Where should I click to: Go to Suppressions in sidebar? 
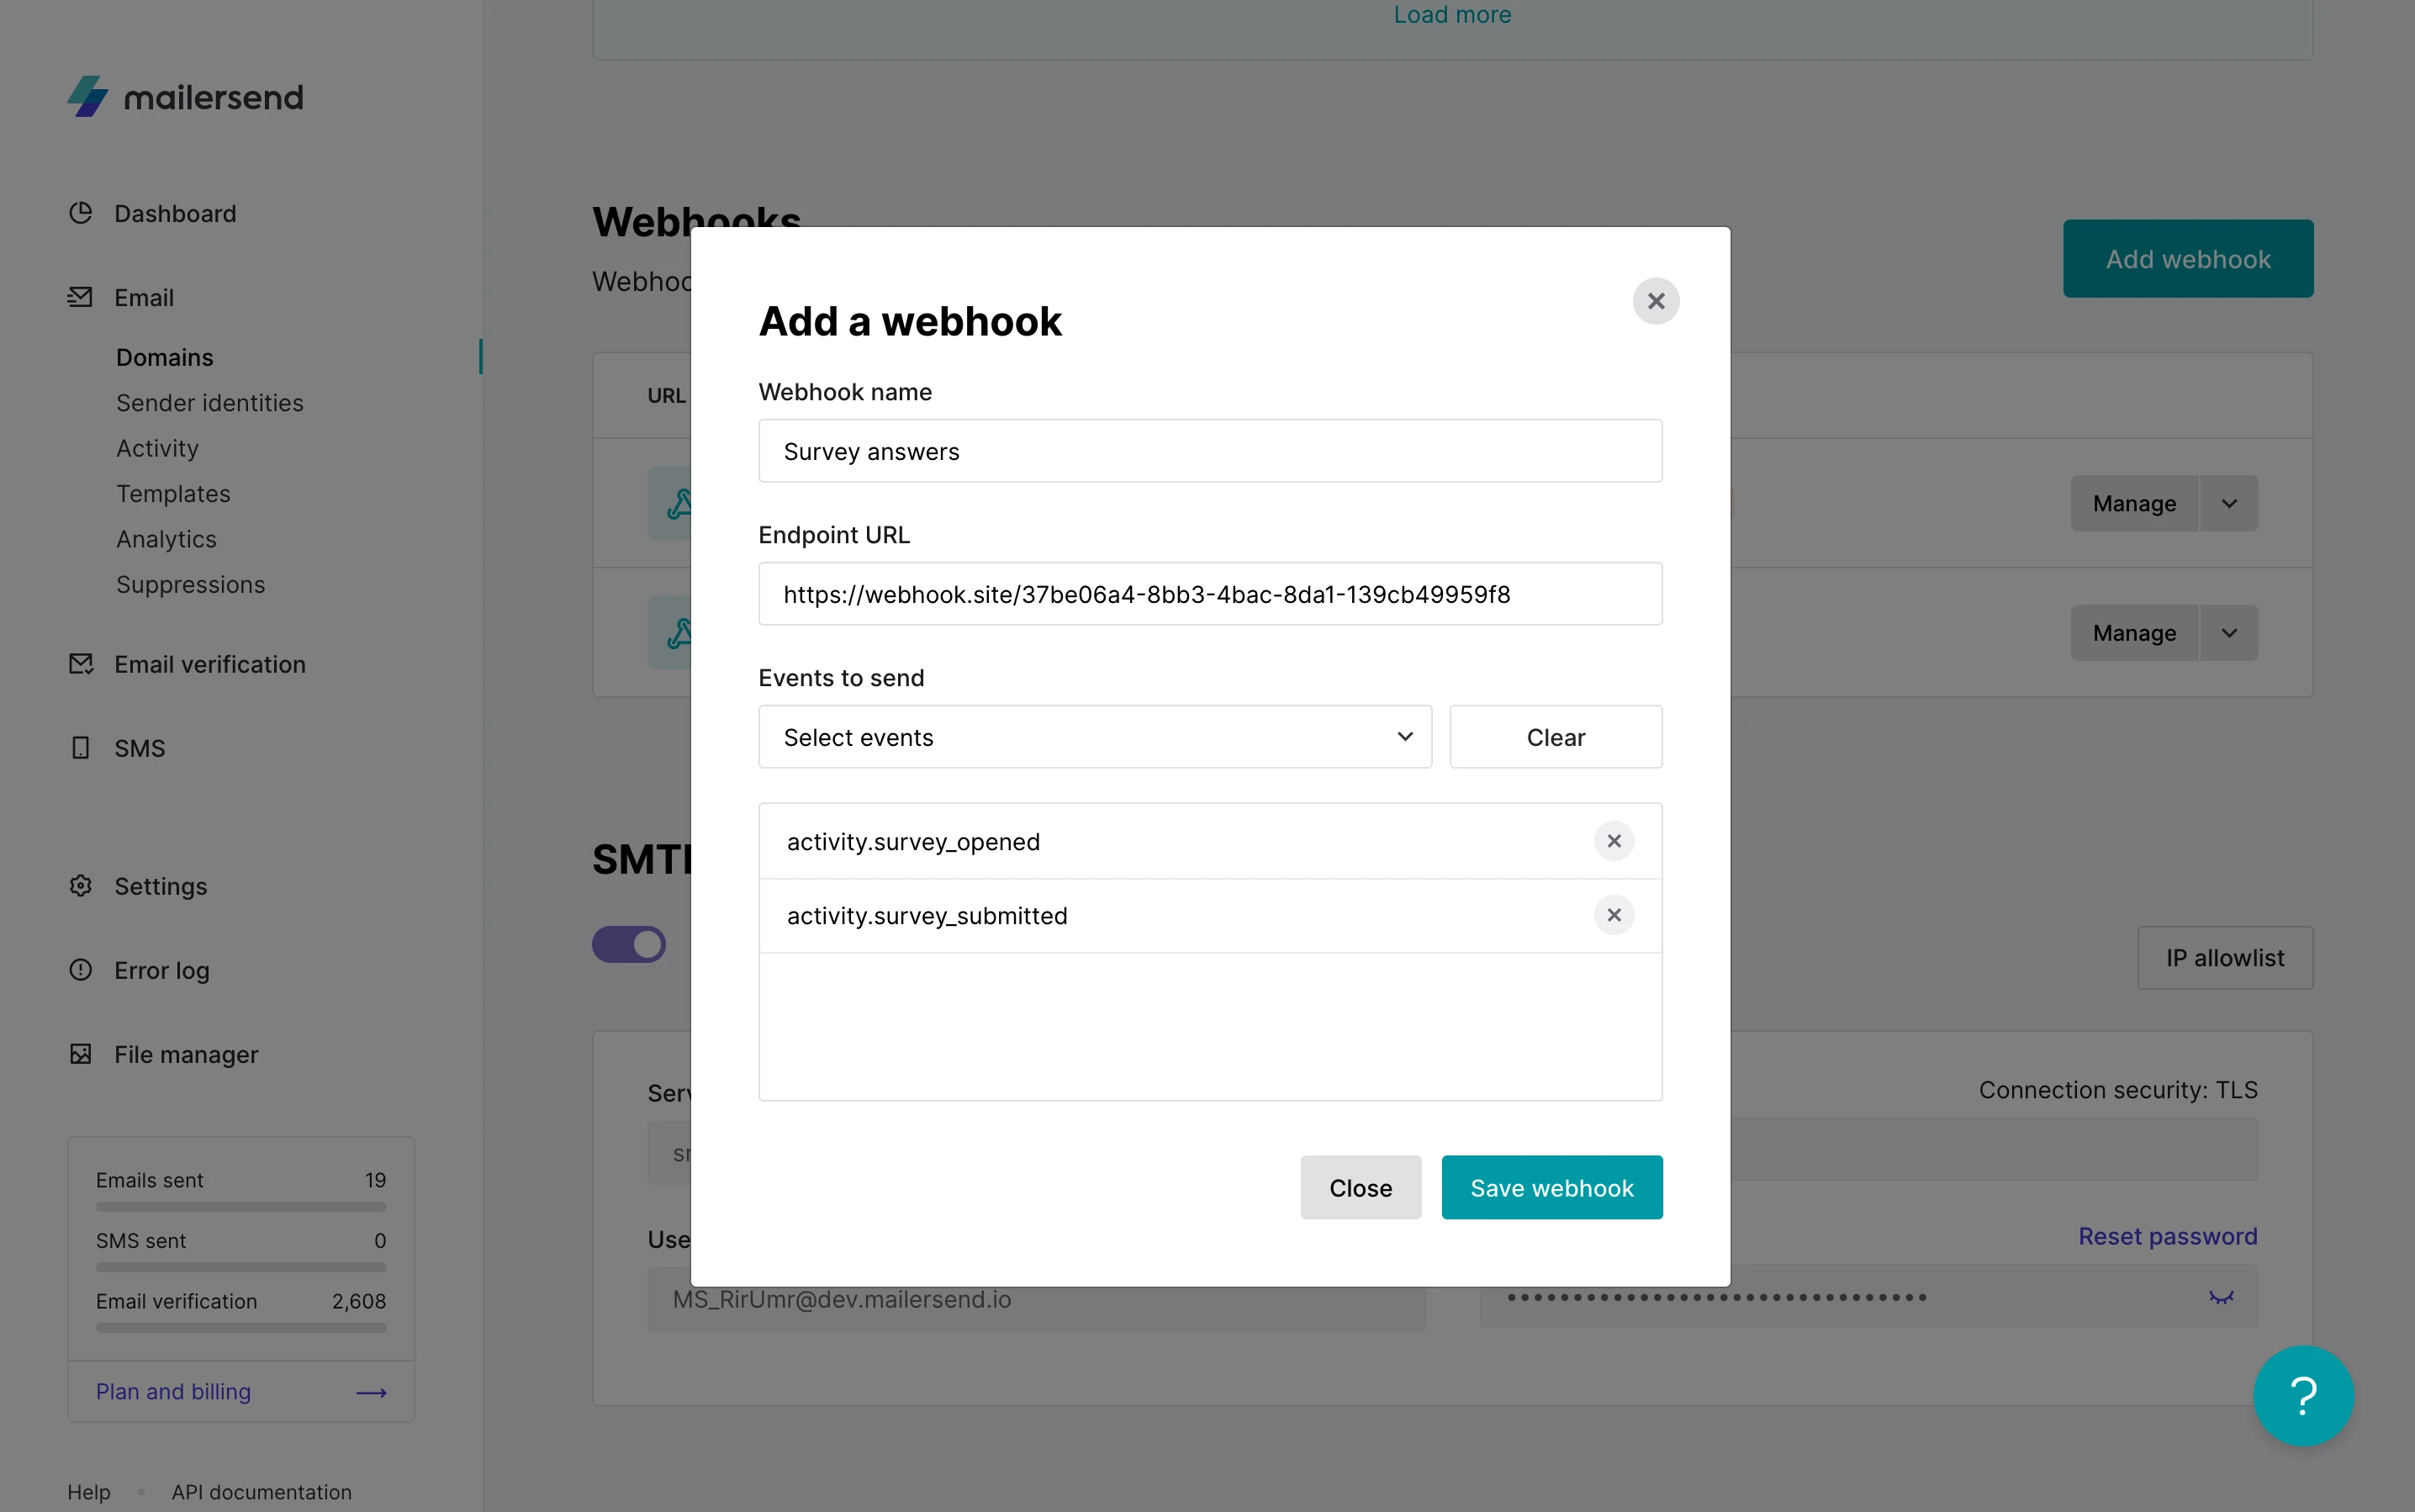pos(191,584)
